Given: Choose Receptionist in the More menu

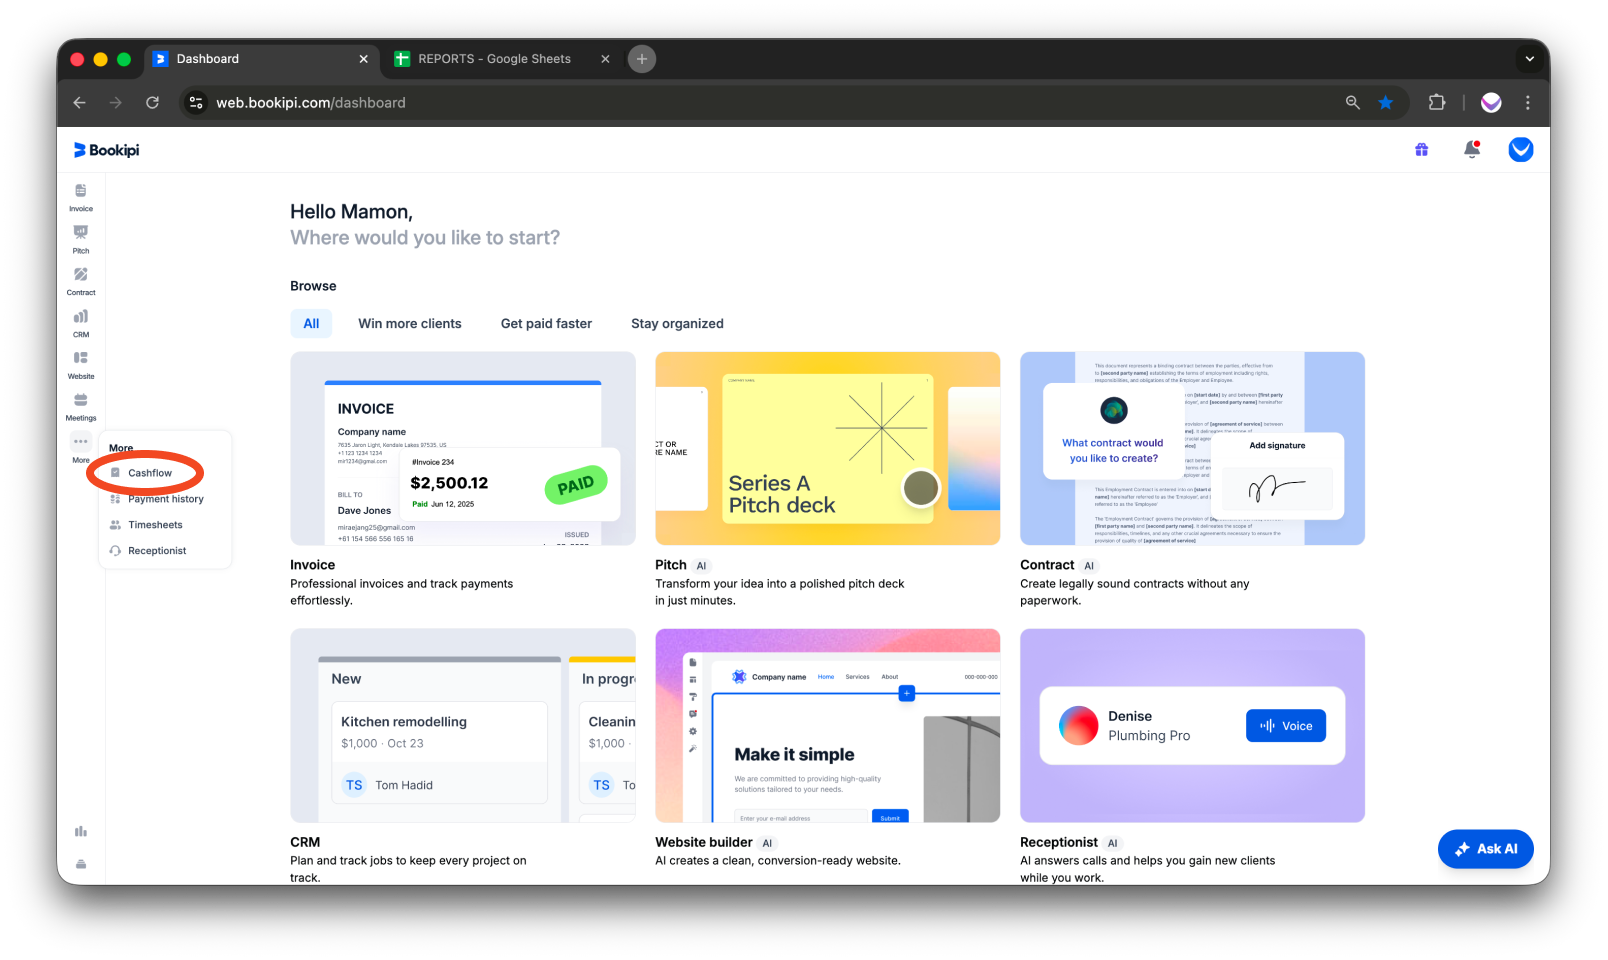Looking at the screenshot, I should tap(157, 550).
